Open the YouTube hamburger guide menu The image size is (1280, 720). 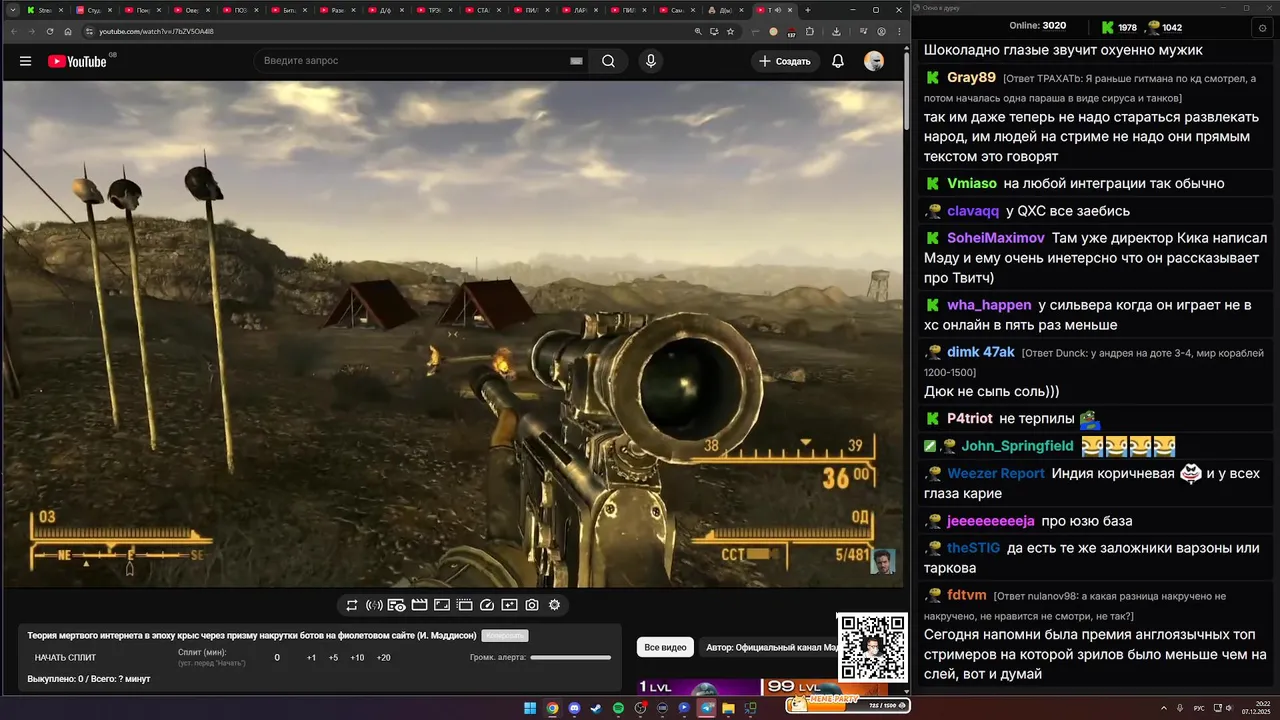point(25,61)
